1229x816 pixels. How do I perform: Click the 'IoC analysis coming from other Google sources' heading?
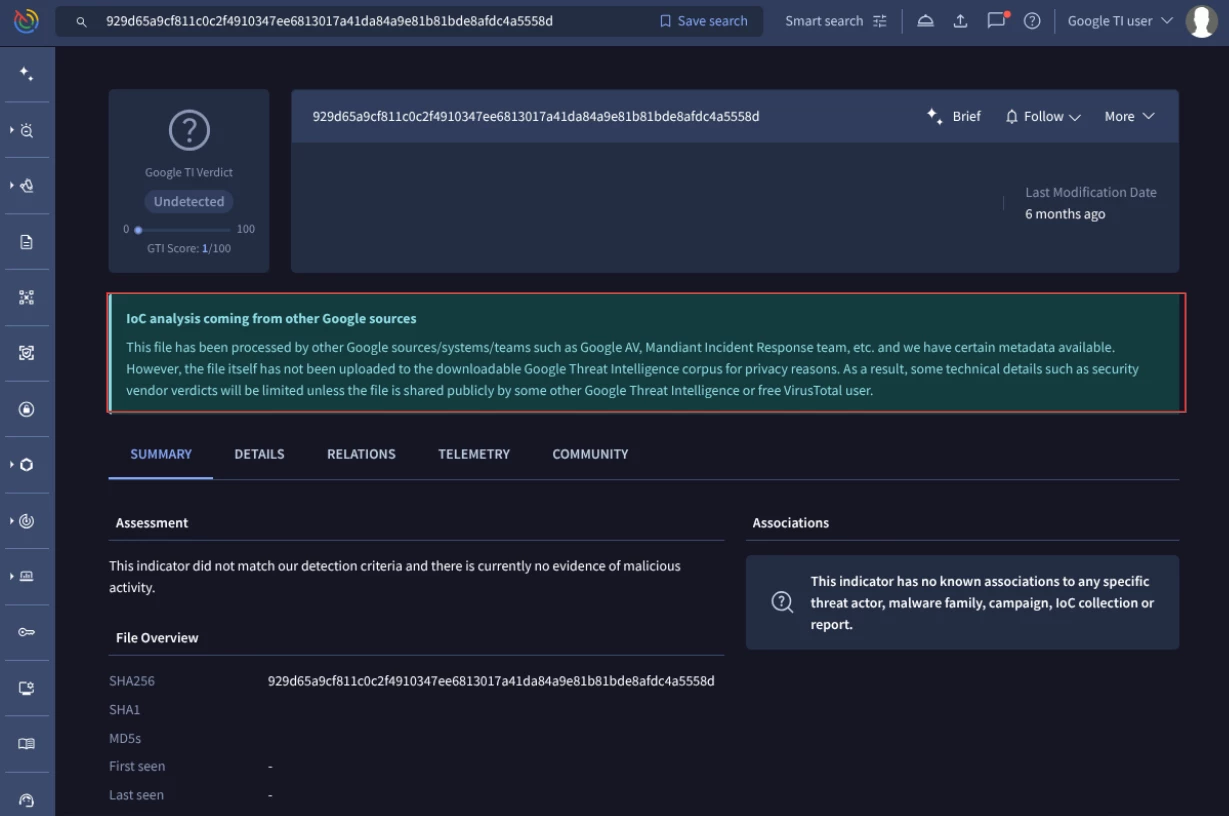pyautogui.click(x=271, y=319)
